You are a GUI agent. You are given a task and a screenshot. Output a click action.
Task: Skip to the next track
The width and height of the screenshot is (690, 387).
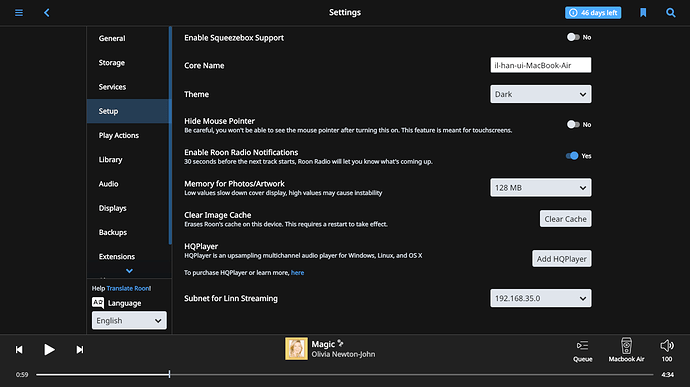coord(80,350)
